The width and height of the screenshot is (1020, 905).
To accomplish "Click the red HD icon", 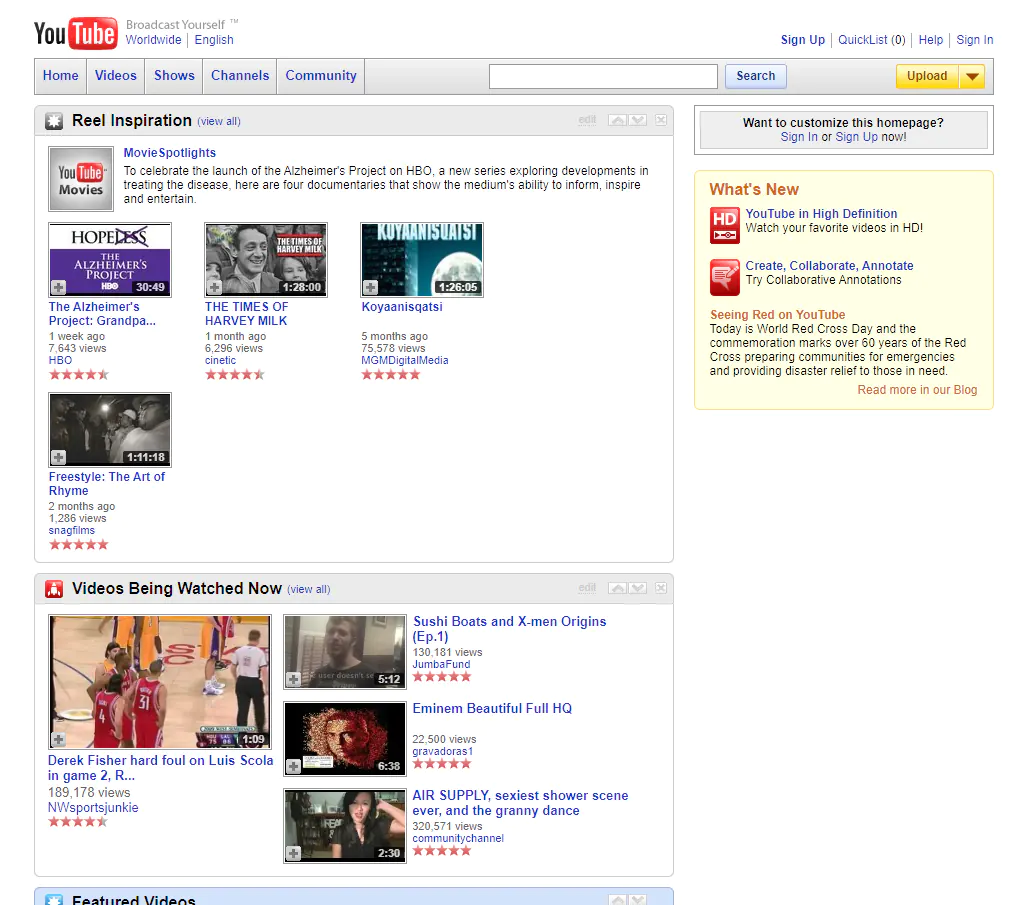I will click(x=725, y=225).
